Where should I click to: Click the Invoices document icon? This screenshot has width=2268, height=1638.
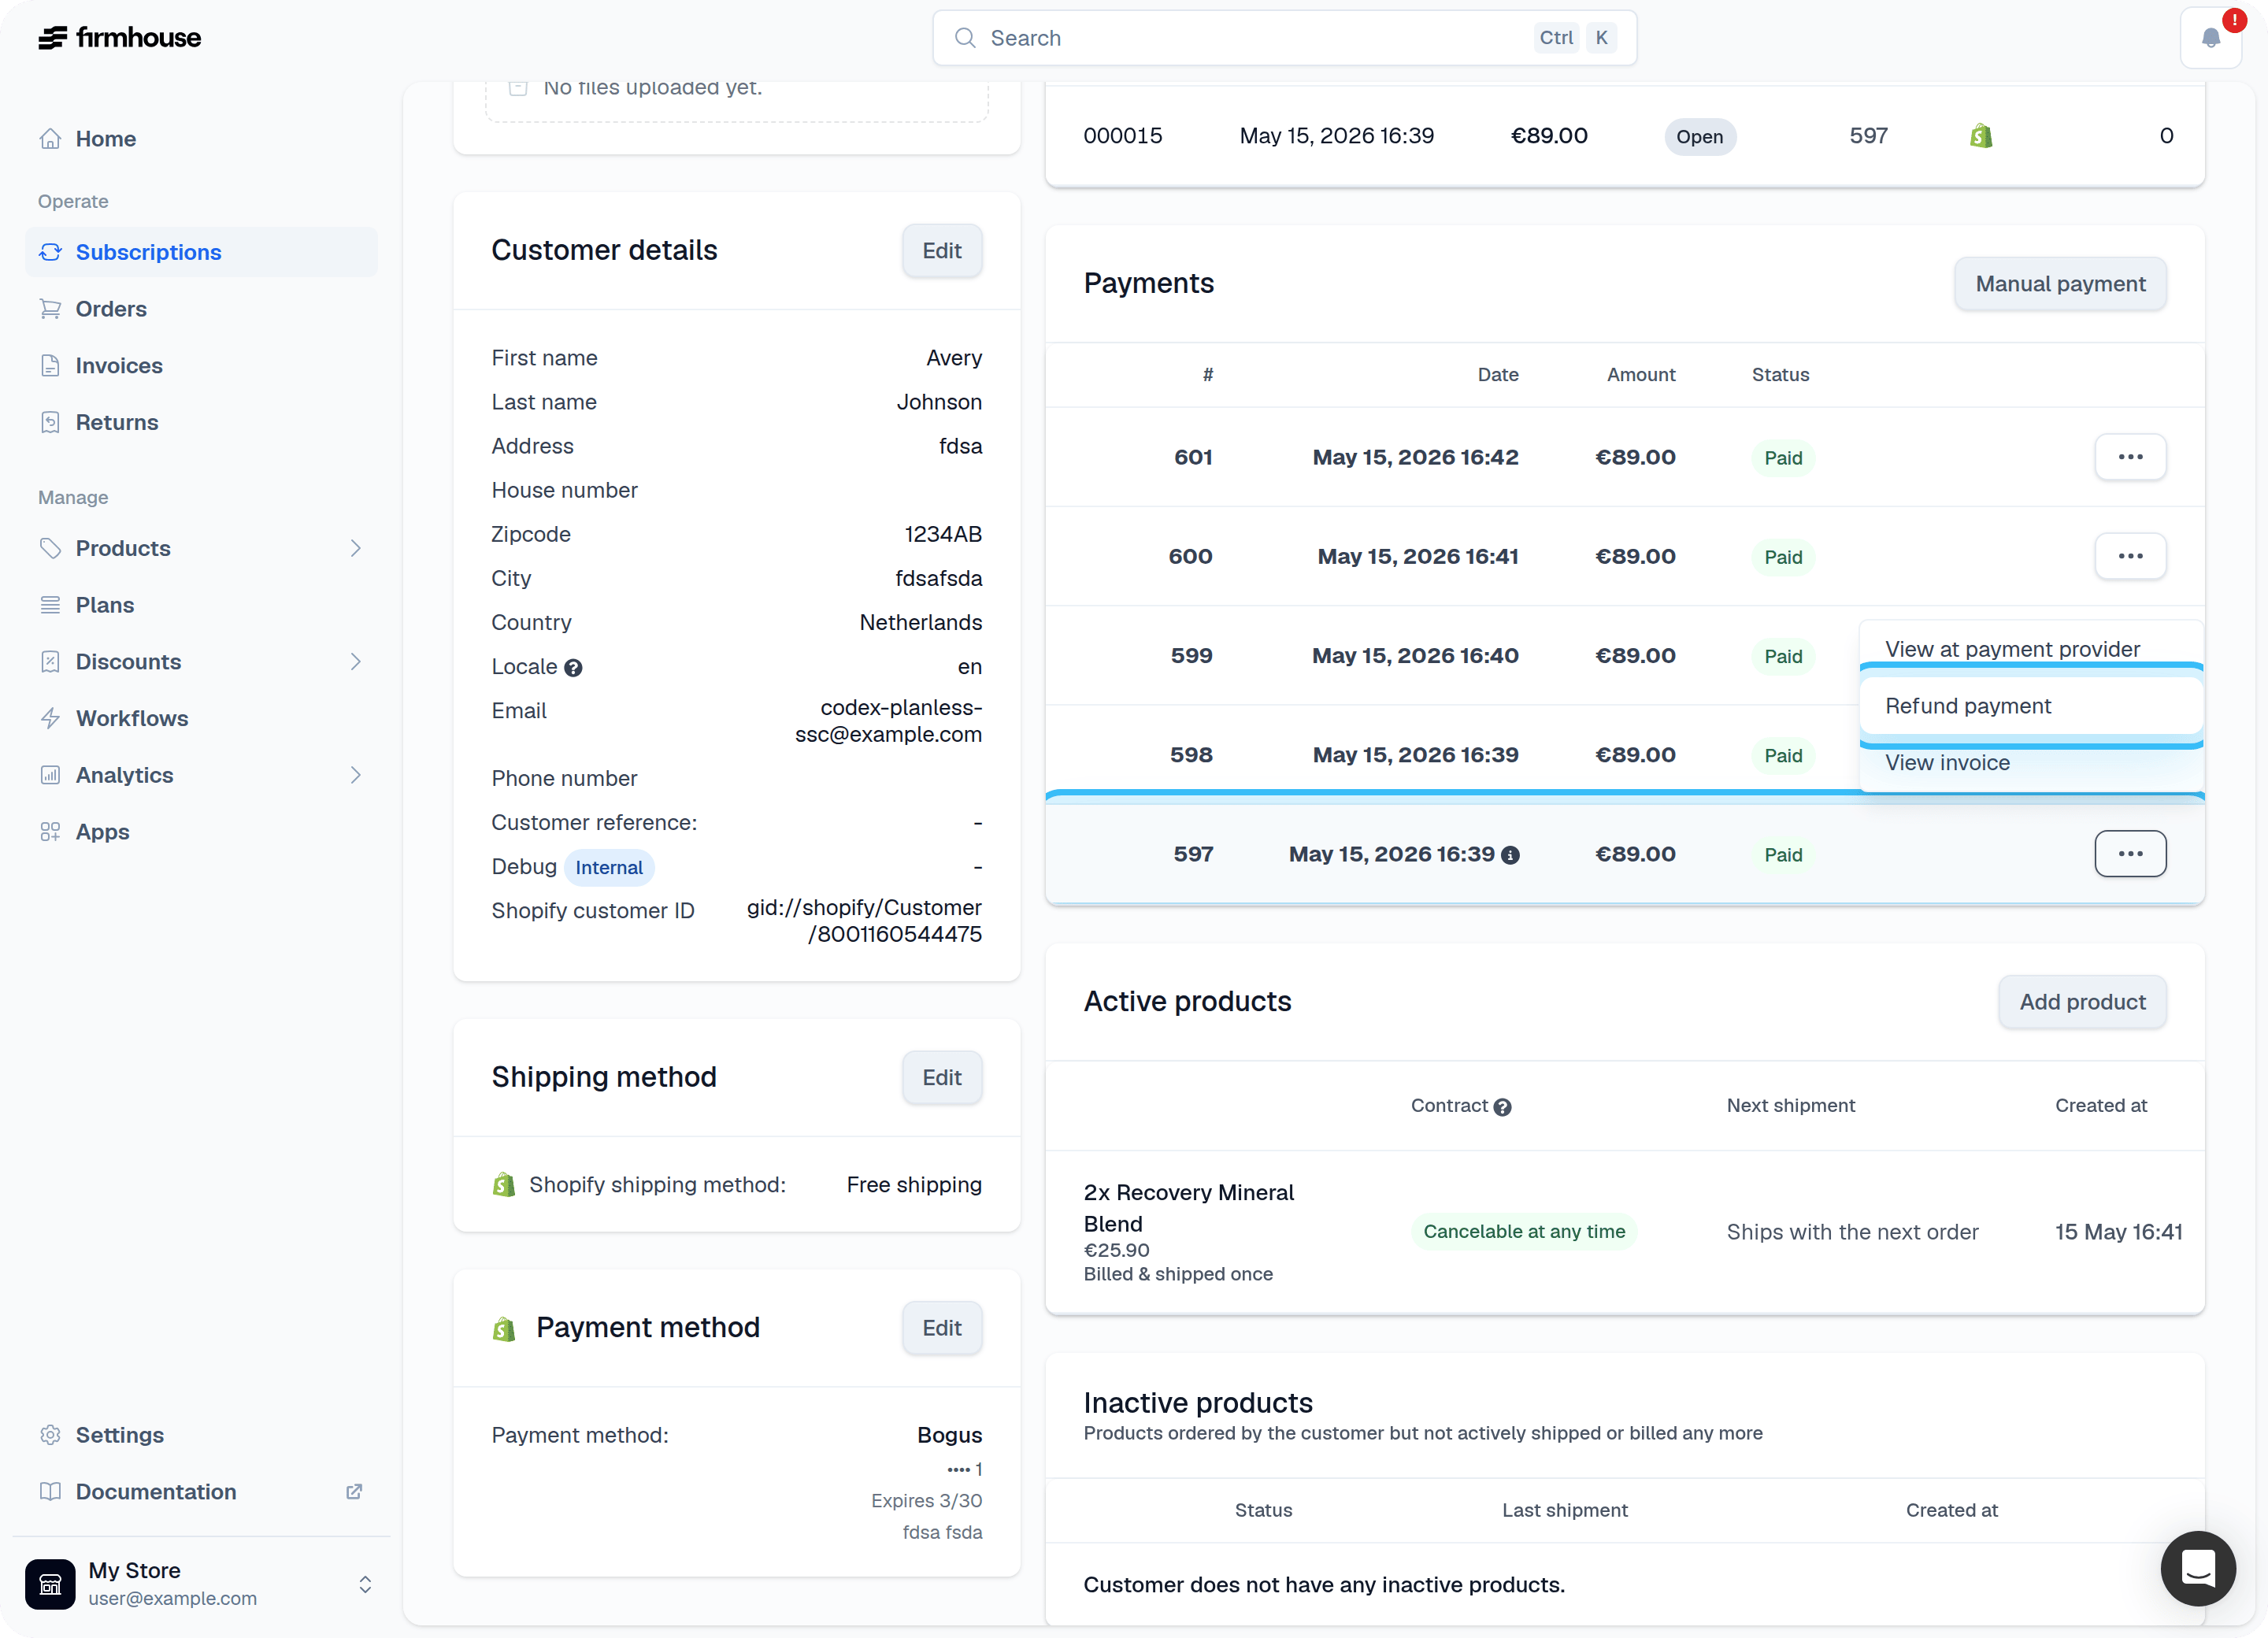[50, 366]
